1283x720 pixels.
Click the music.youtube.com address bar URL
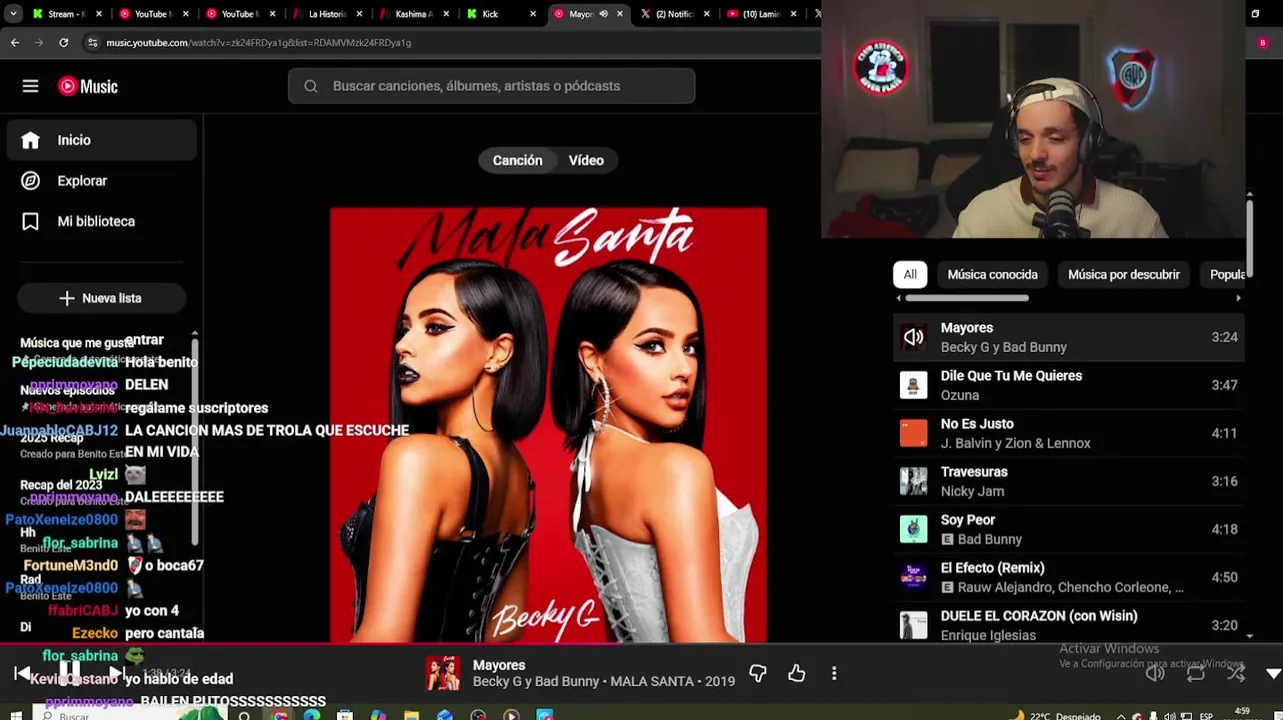pos(258,43)
